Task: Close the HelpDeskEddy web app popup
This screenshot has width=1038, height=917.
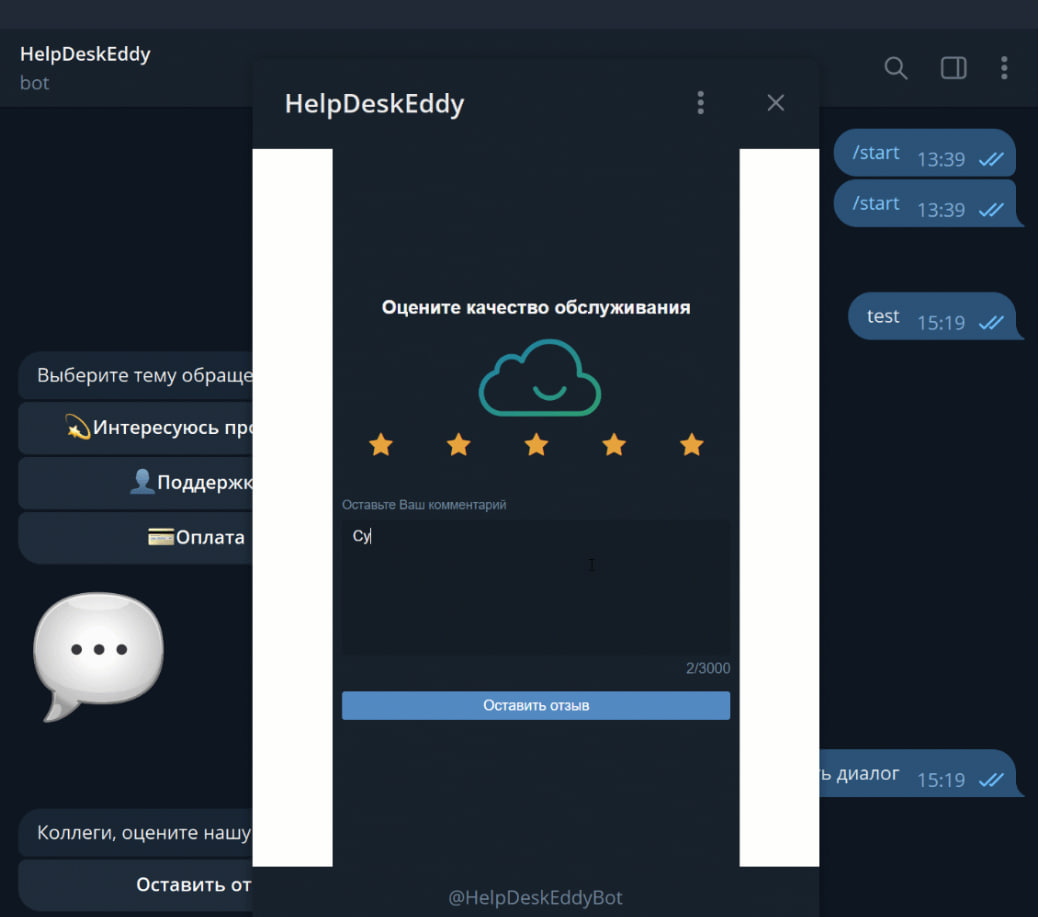Action: tap(775, 103)
